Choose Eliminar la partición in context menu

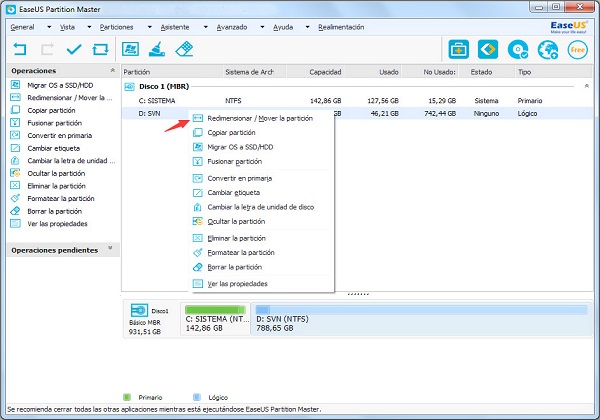click(x=262, y=238)
